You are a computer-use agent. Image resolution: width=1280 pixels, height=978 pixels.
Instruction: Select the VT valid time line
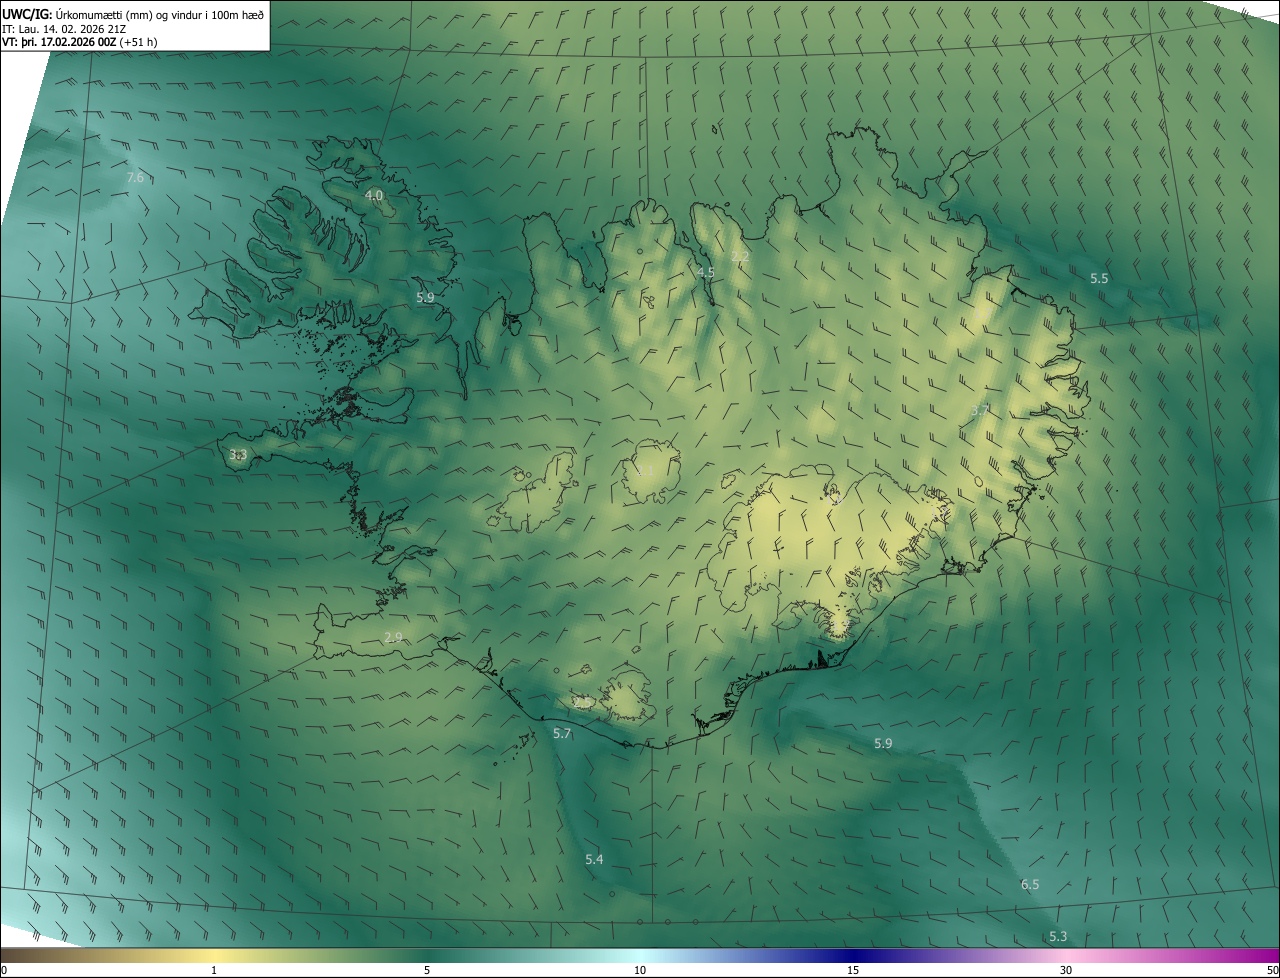[x=79, y=42]
